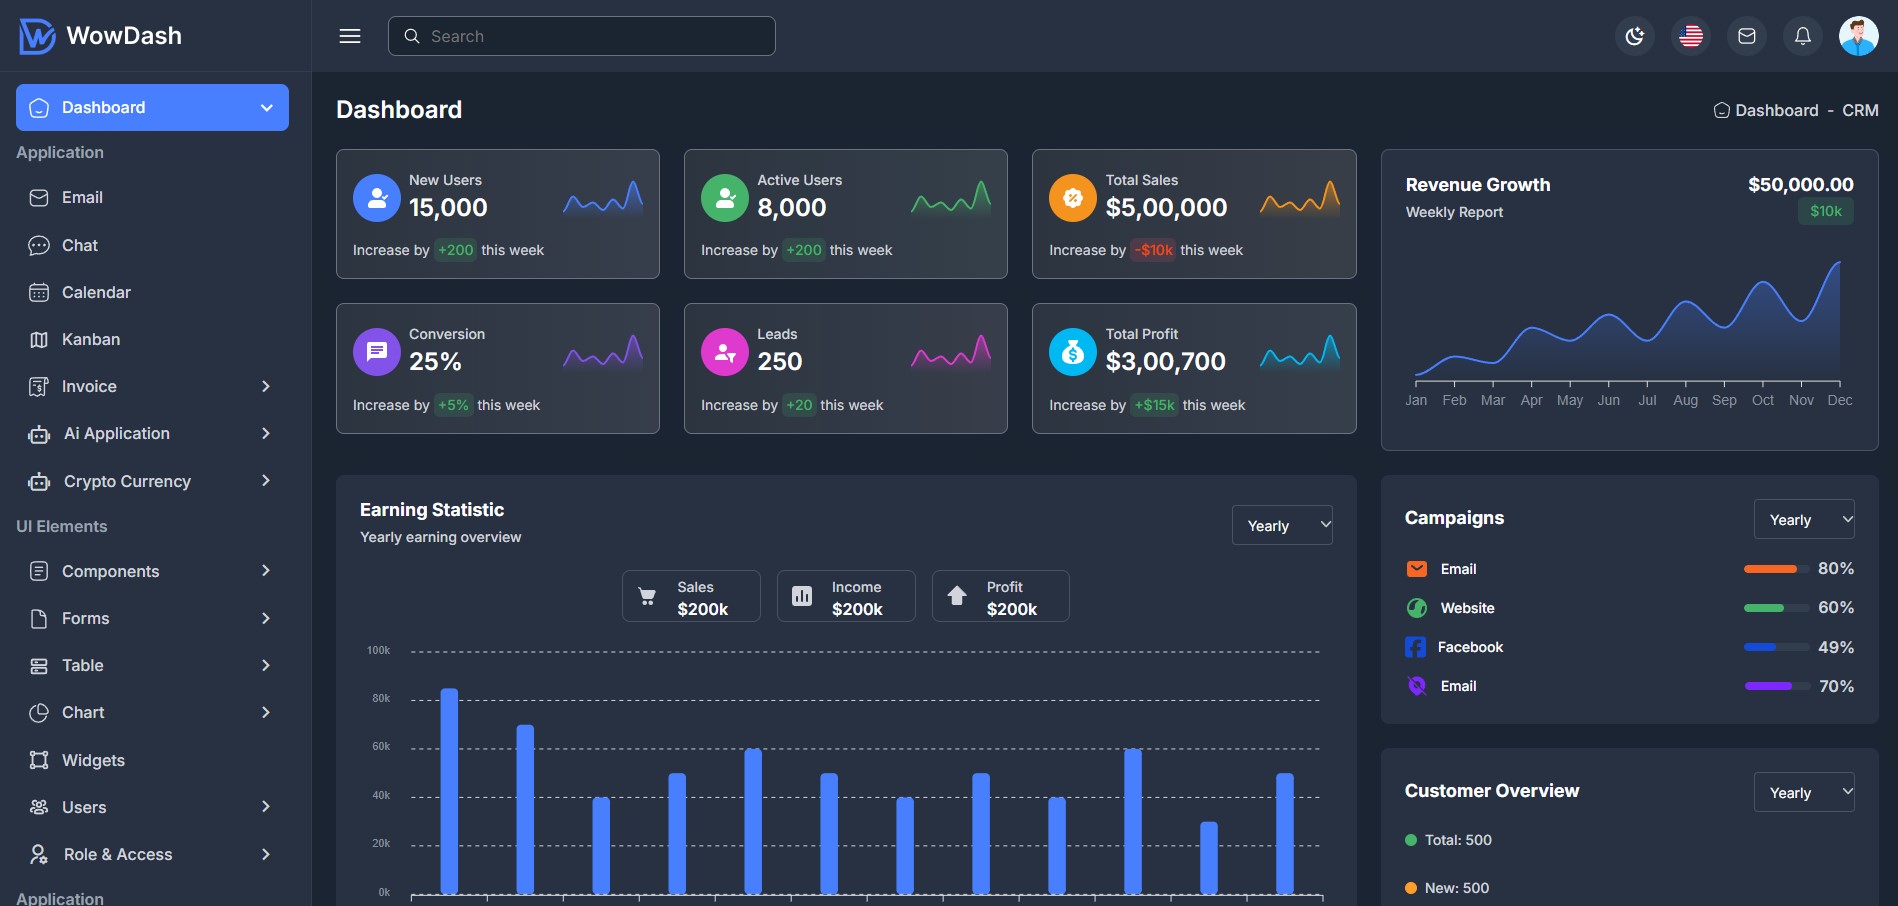This screenshot has width=1898, height=906.
Task: Collapse the Dashboard menu chevron
Action: [x=267, y=108]
